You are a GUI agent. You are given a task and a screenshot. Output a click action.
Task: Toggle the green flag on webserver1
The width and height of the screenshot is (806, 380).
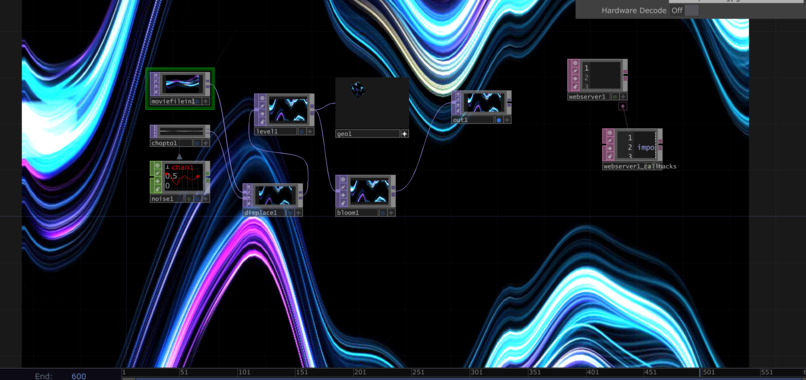614,96
